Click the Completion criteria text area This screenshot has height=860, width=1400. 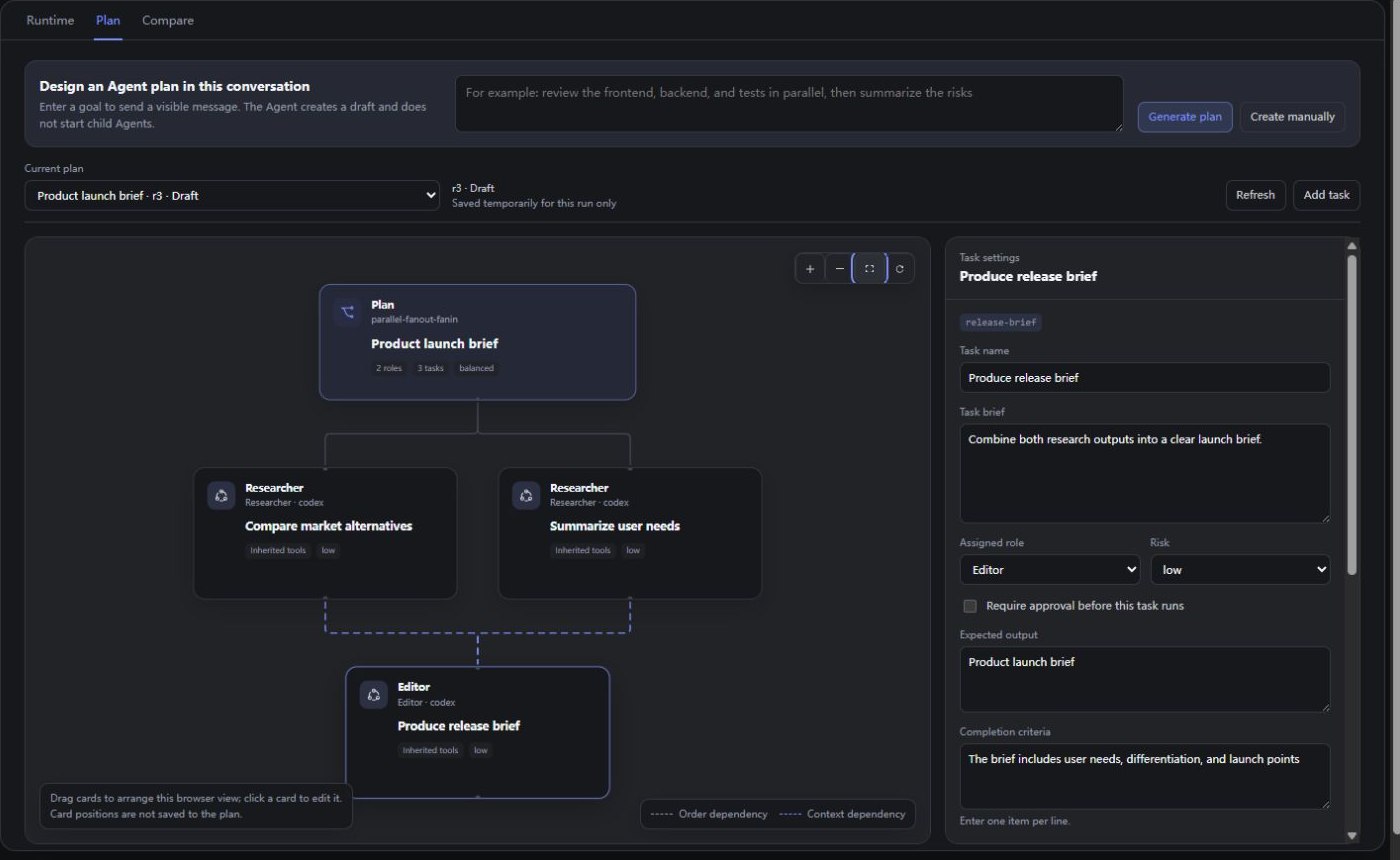1145,776
